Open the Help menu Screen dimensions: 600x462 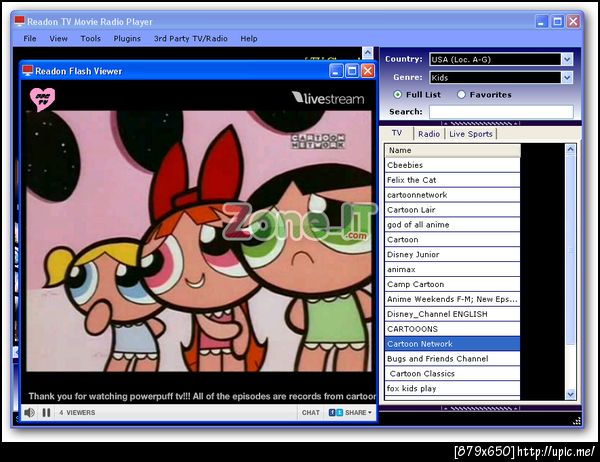tap(249, 39)
